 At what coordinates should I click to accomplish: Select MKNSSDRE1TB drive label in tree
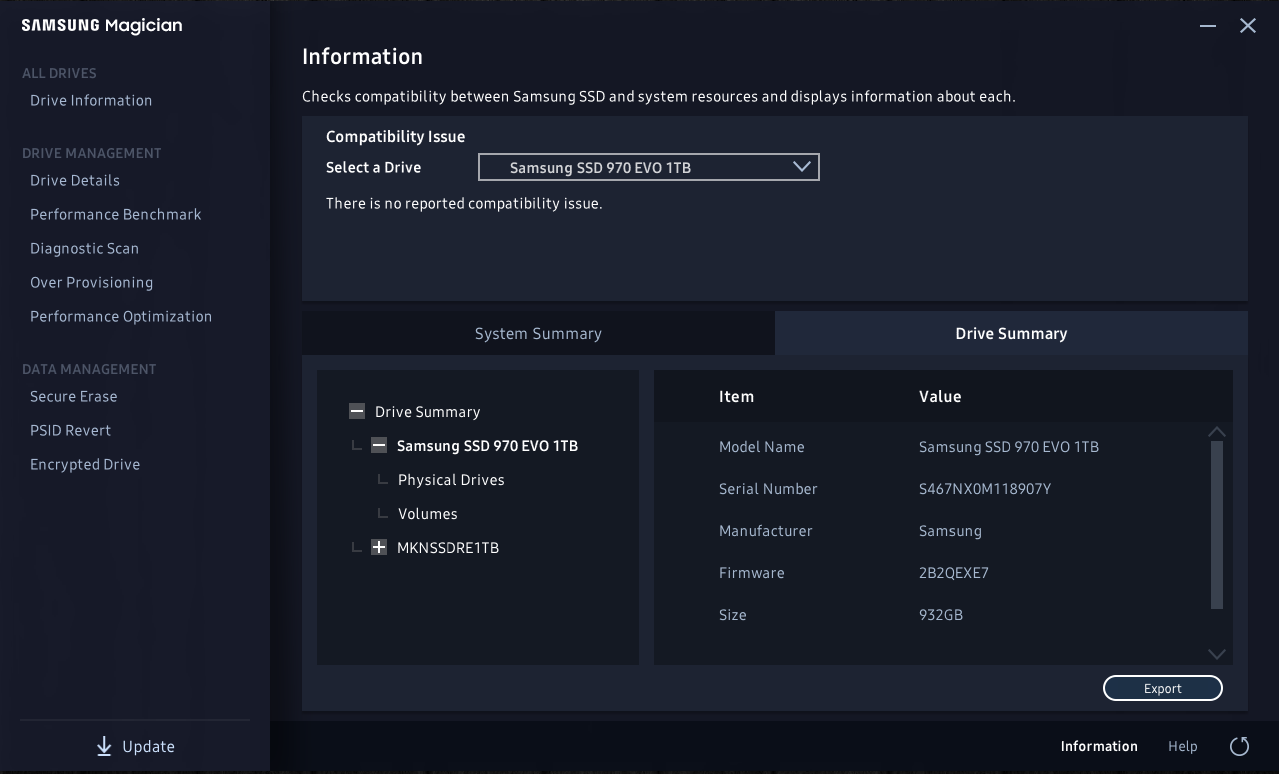click(x=448, y=548)
